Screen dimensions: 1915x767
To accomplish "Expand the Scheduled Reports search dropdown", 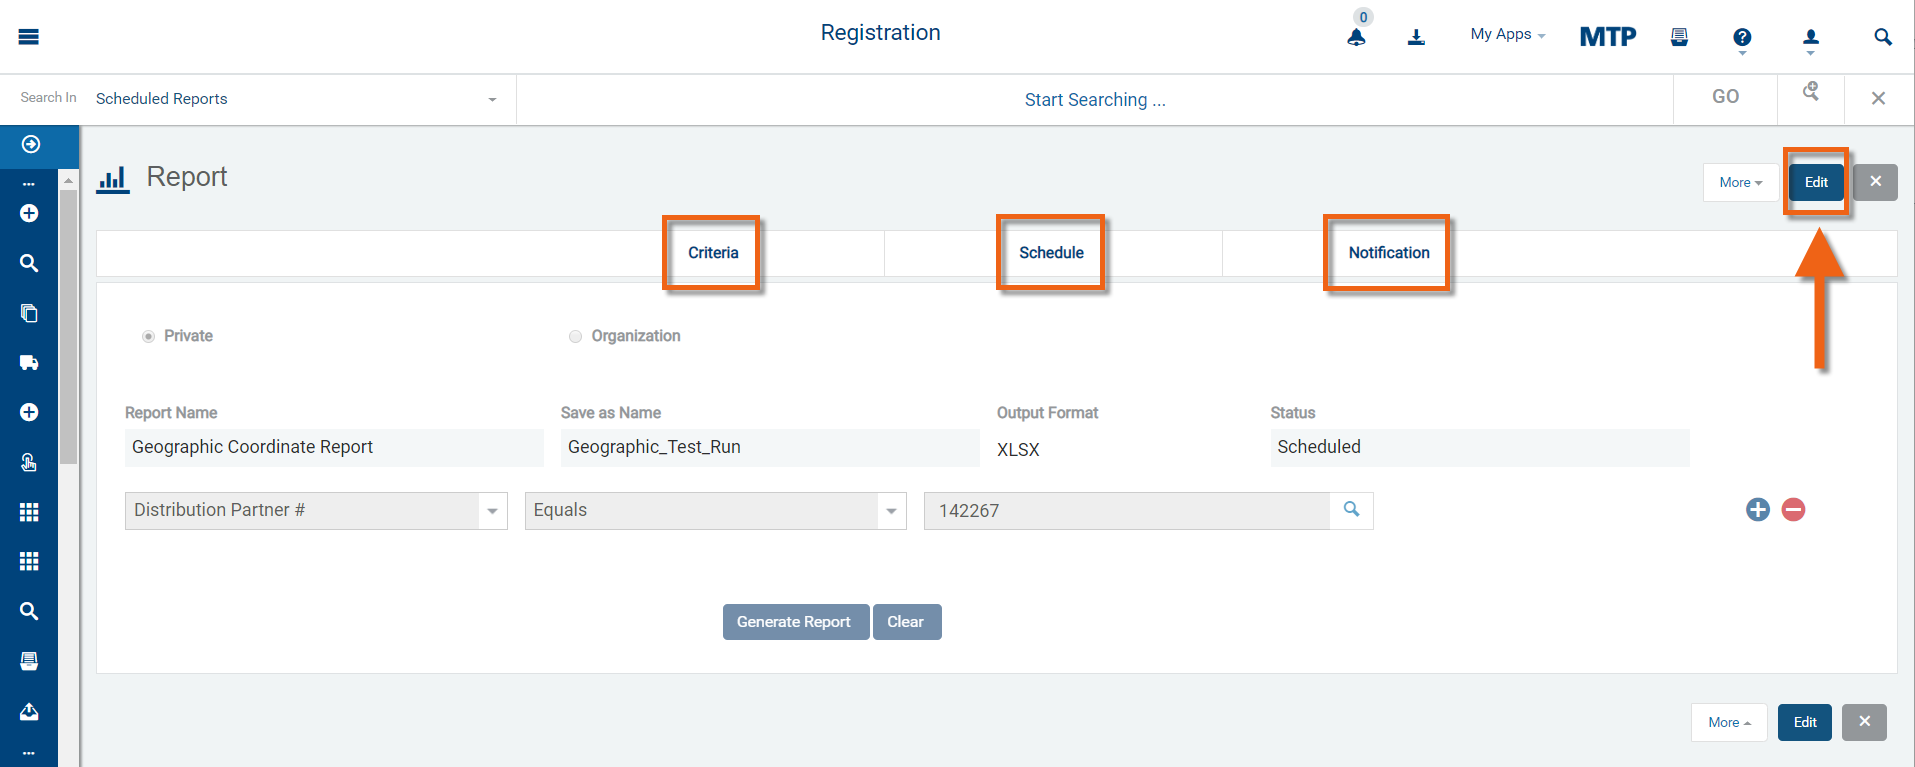I will (492, 99).
